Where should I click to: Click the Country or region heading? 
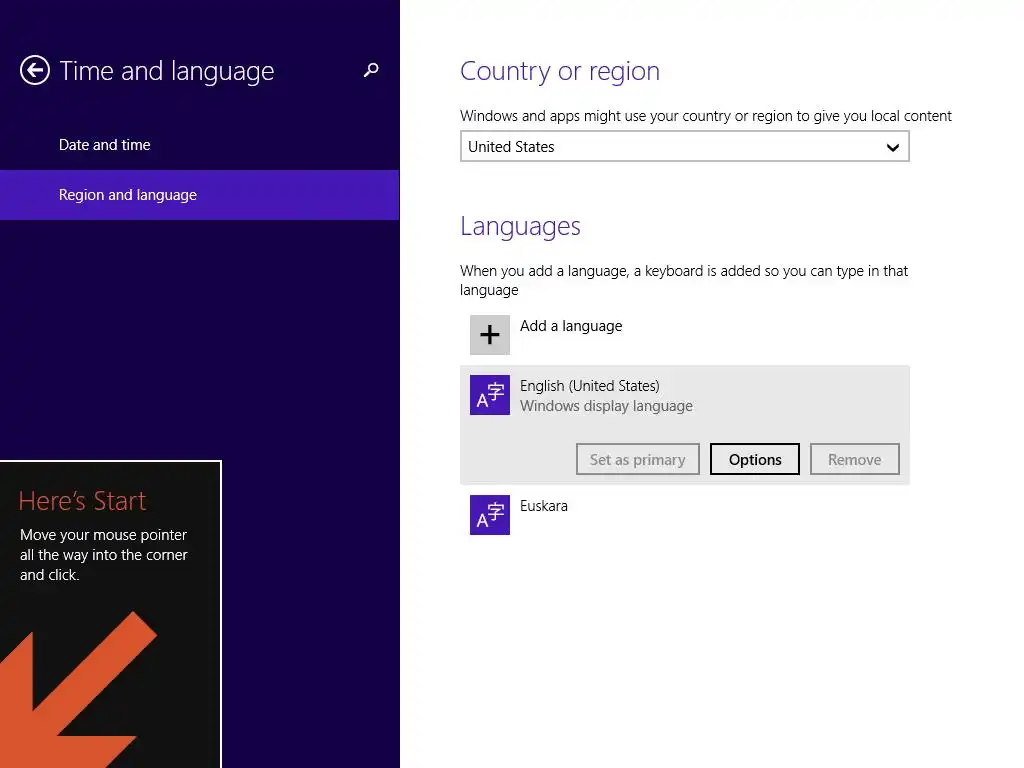pyautogui.click(x=560, y=71)
